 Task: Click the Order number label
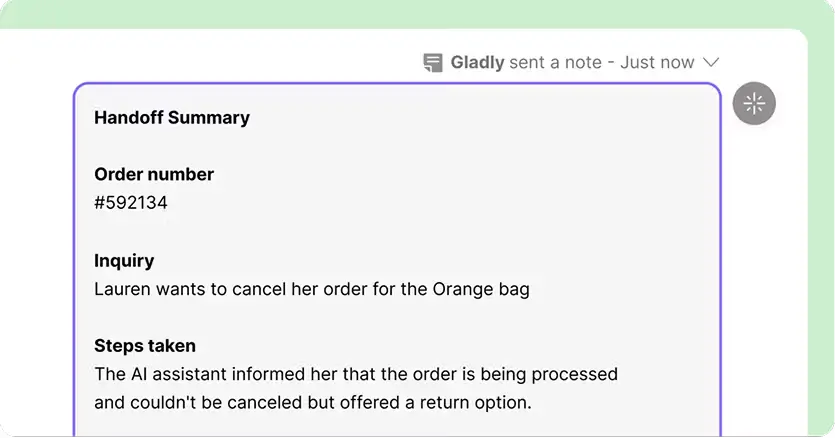pos(154,174)
